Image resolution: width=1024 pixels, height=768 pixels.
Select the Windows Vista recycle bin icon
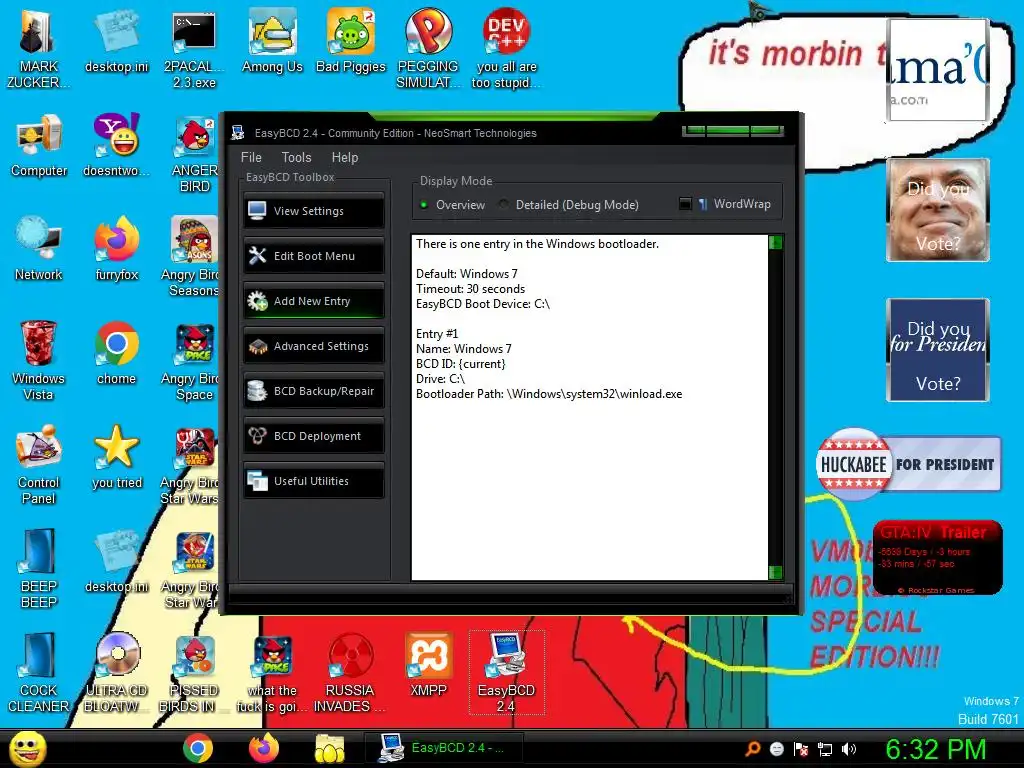point(39,360)
